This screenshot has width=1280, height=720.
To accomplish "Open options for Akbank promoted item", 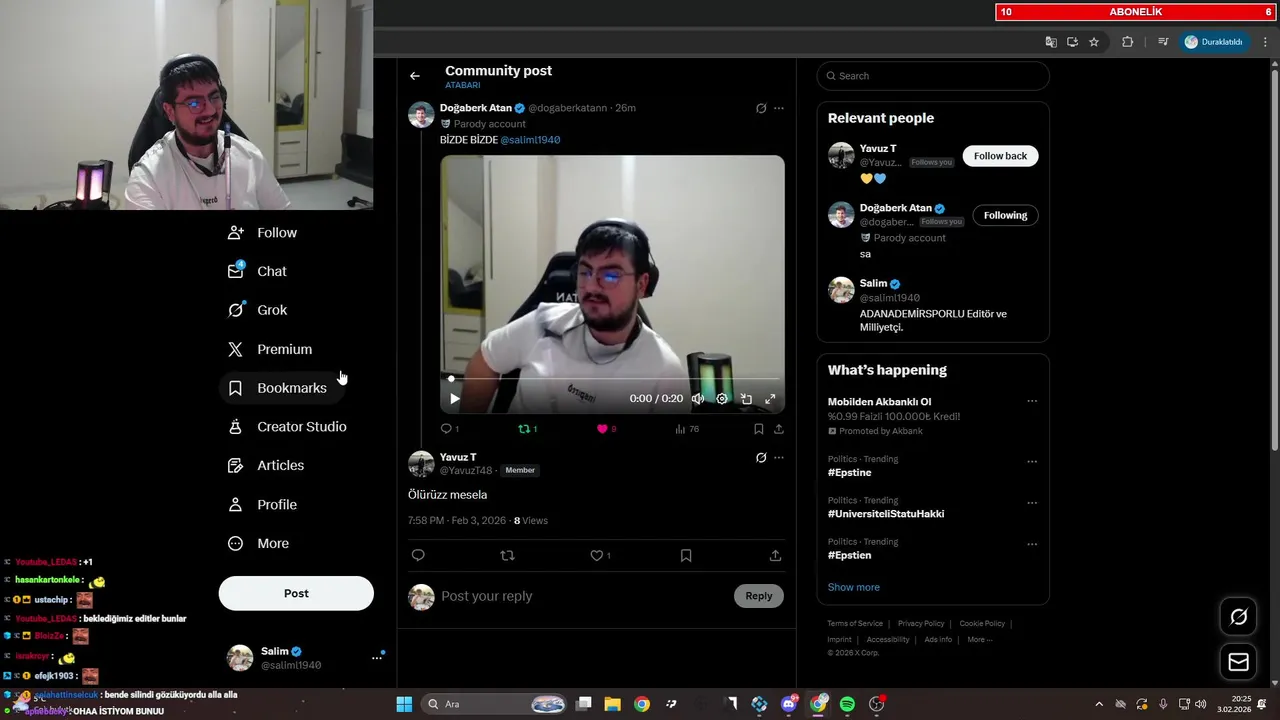I will click(x=1032, y=402).
